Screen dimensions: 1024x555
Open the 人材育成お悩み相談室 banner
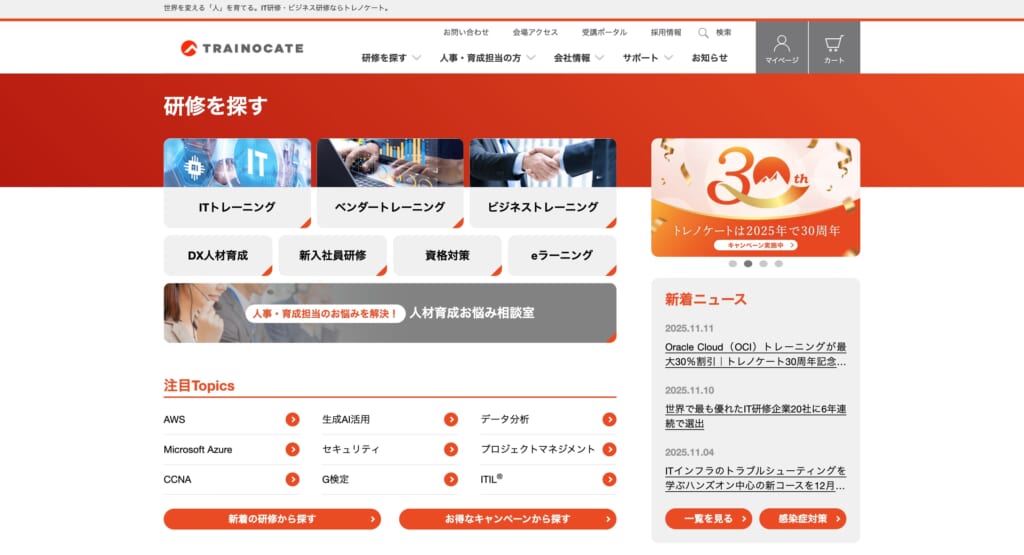(390, 313)
